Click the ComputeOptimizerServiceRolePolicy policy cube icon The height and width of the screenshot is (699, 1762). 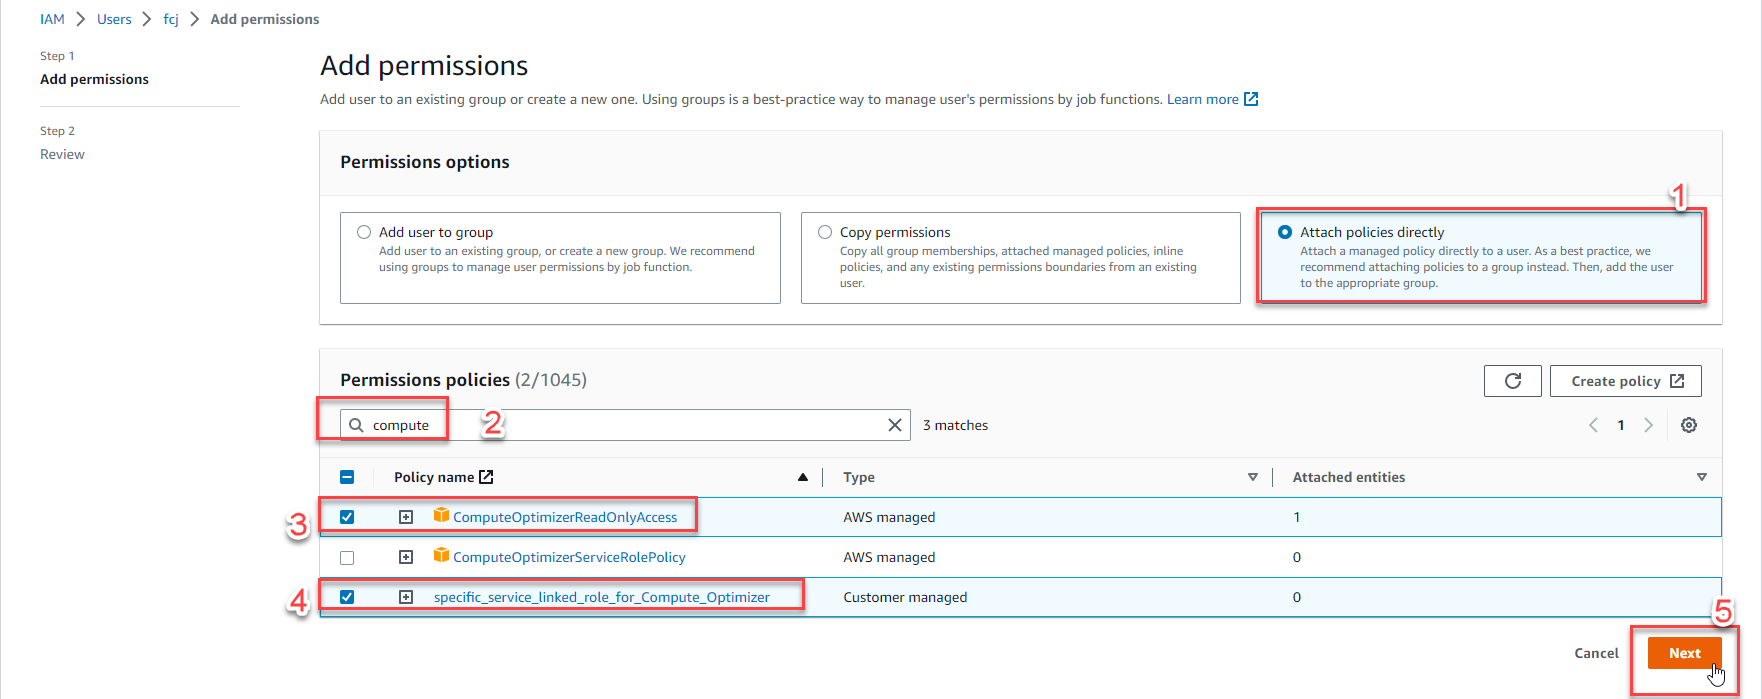441,555
